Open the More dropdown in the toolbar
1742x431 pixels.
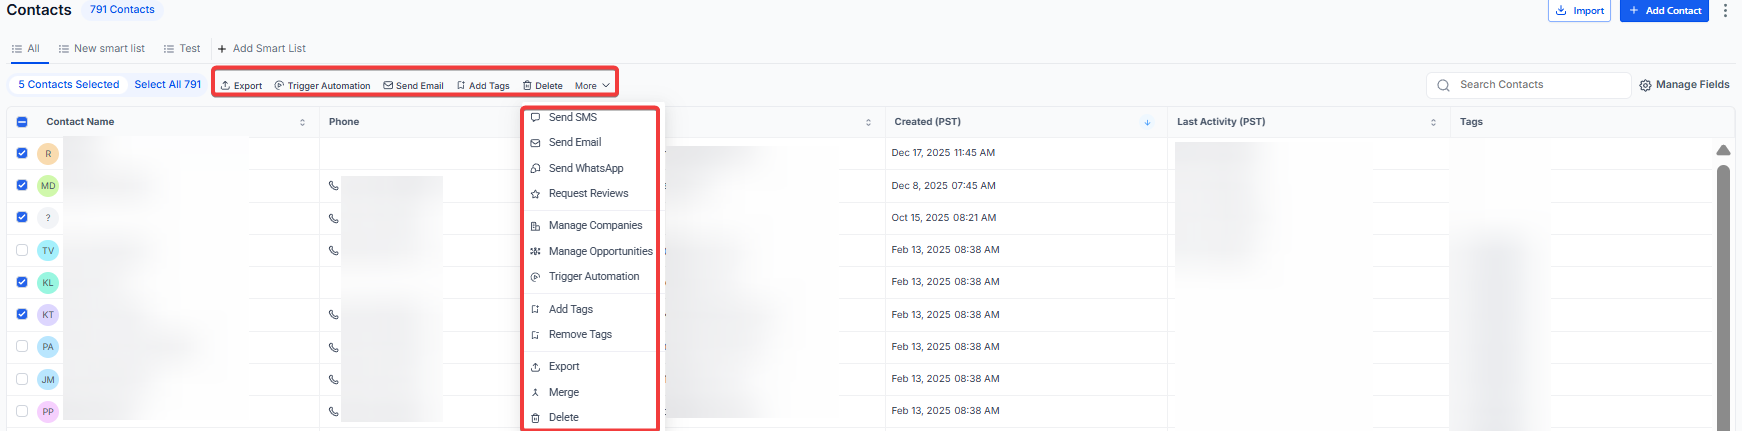(592, 86)
